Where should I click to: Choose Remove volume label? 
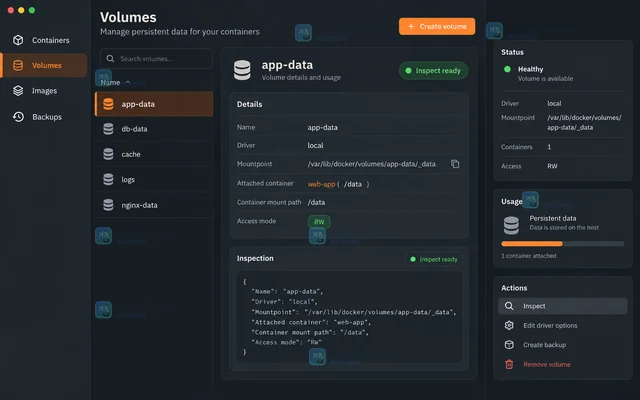[x=547, y=364]
